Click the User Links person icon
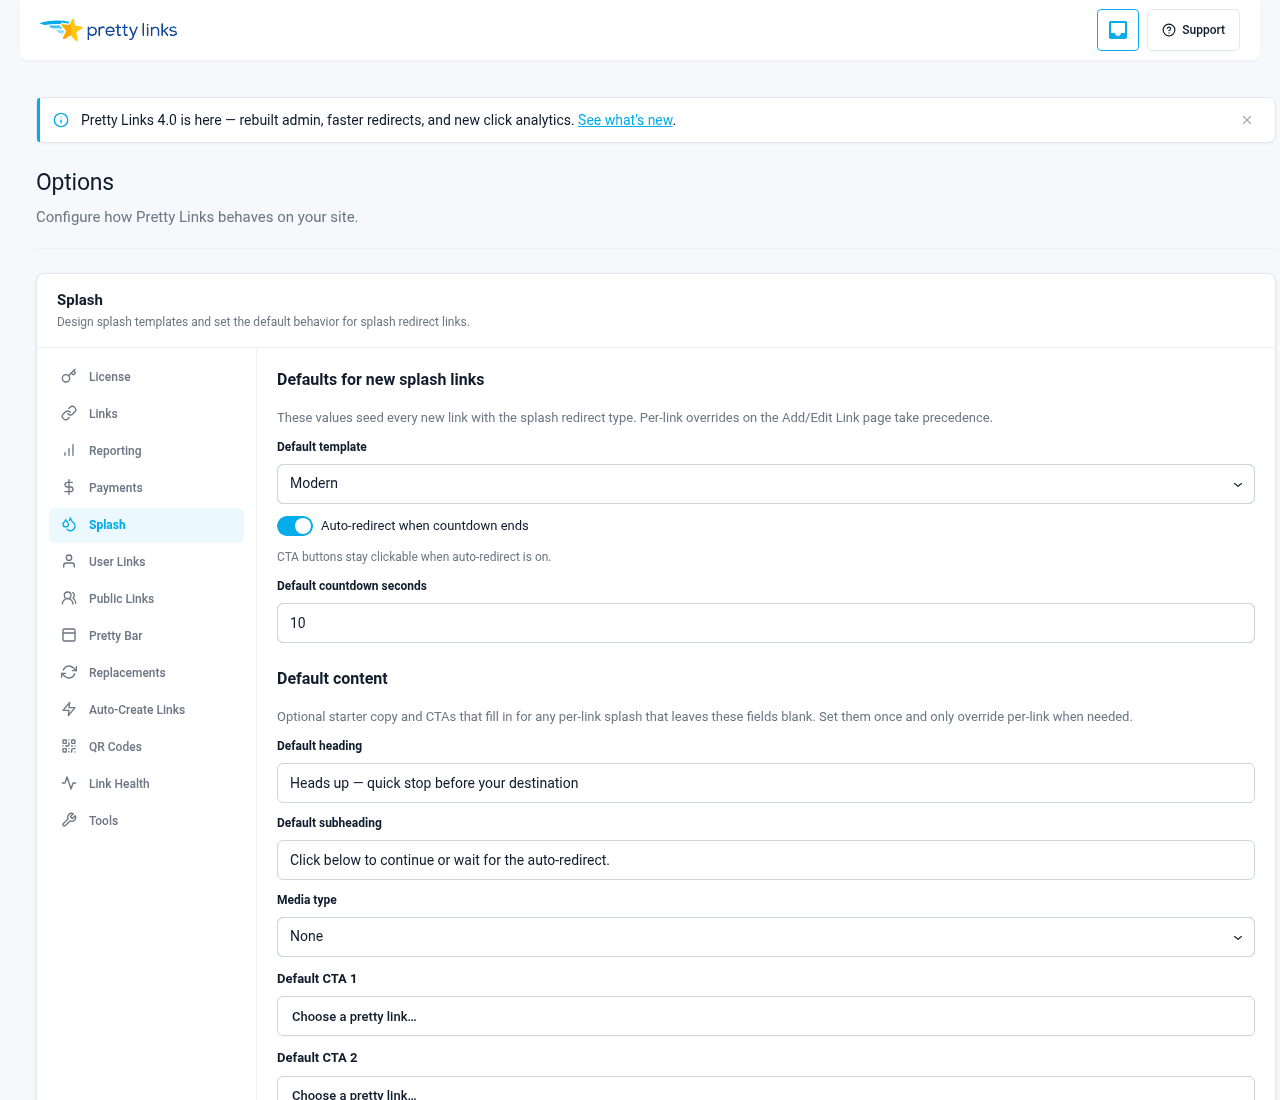 point(69,562)
